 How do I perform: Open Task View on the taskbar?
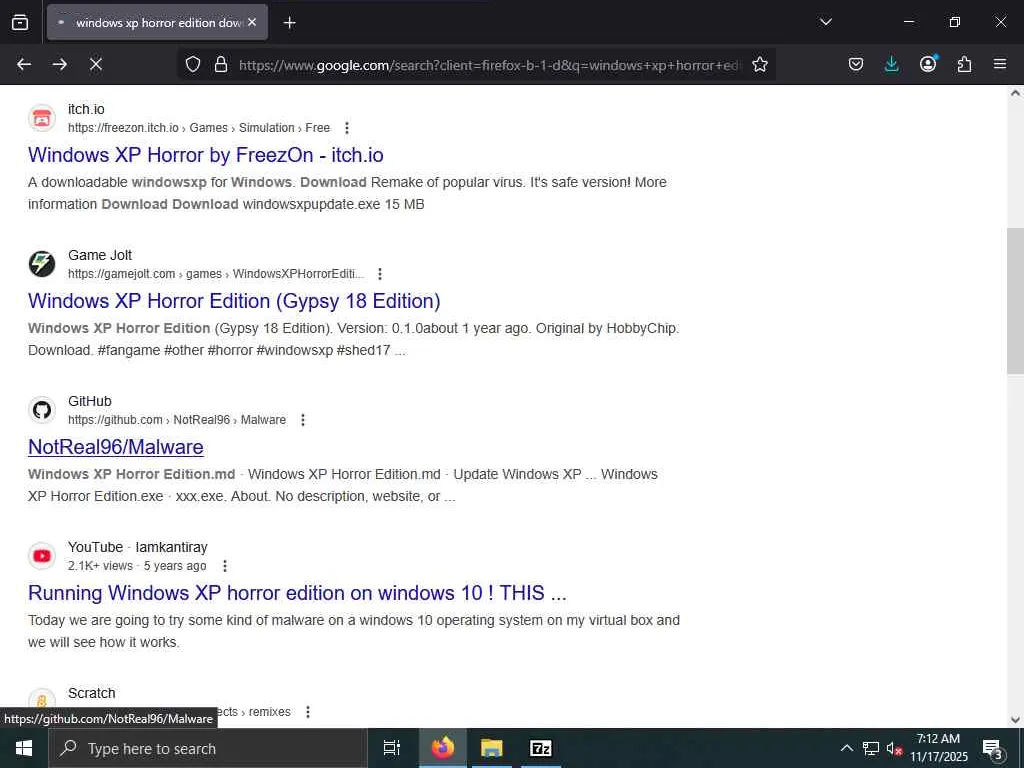[391, 748]
